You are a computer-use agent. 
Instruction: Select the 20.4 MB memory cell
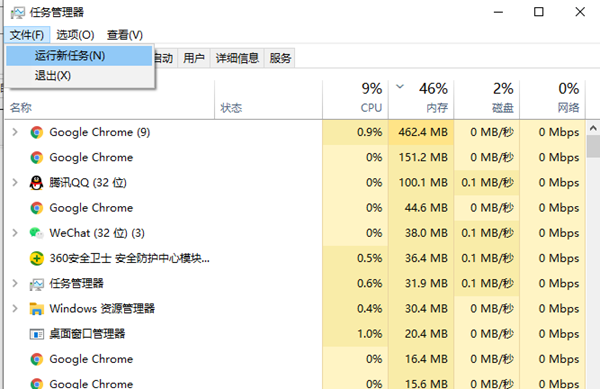pyautogui.click(x=421, y=334)
